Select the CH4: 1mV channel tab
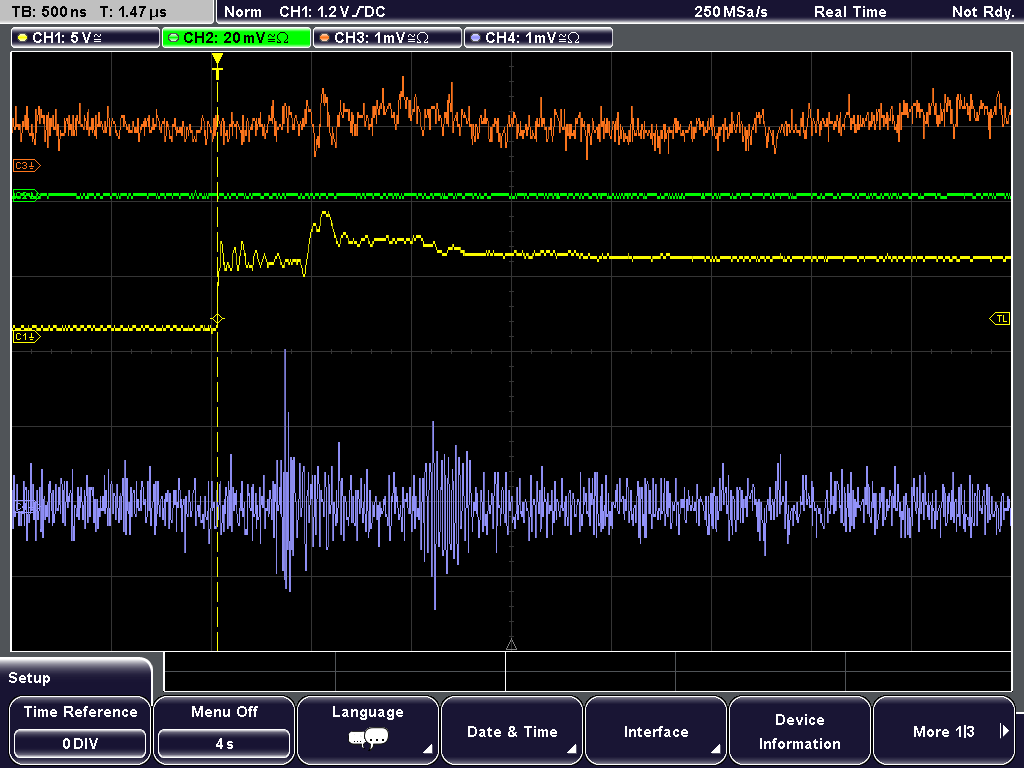 click(x=538, y=38)
